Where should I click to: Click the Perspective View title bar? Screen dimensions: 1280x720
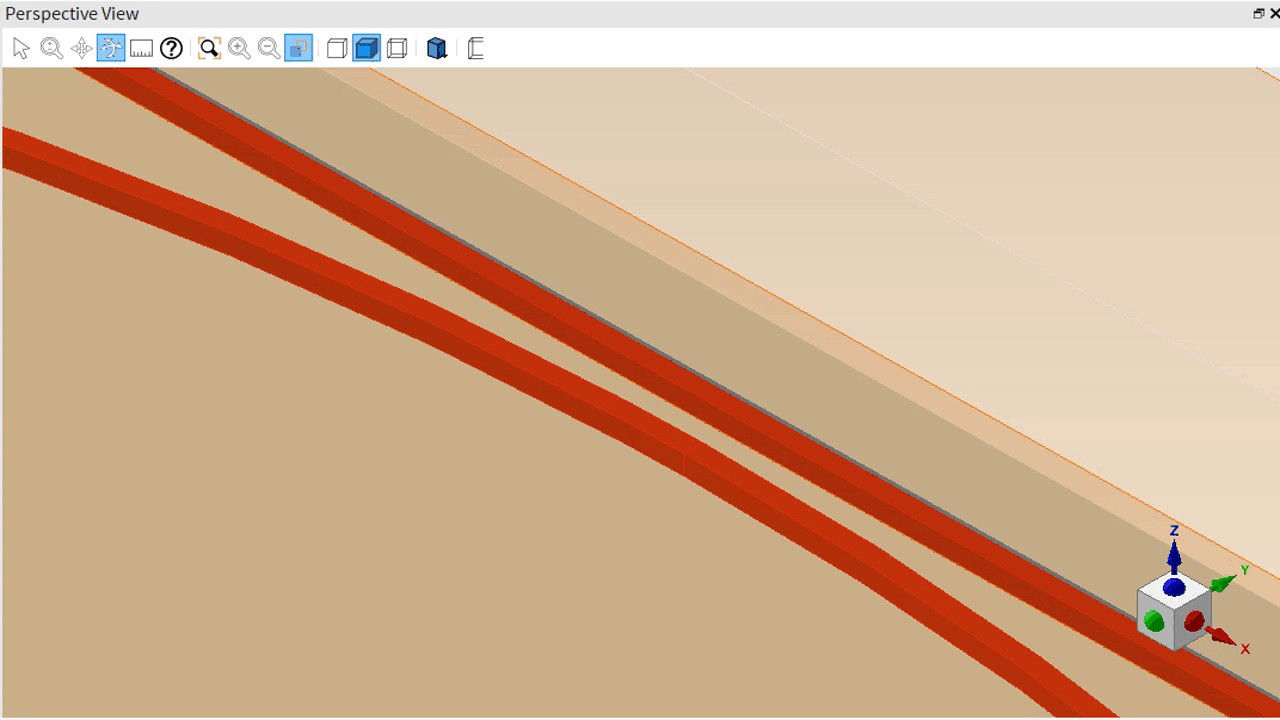[400, 13]
